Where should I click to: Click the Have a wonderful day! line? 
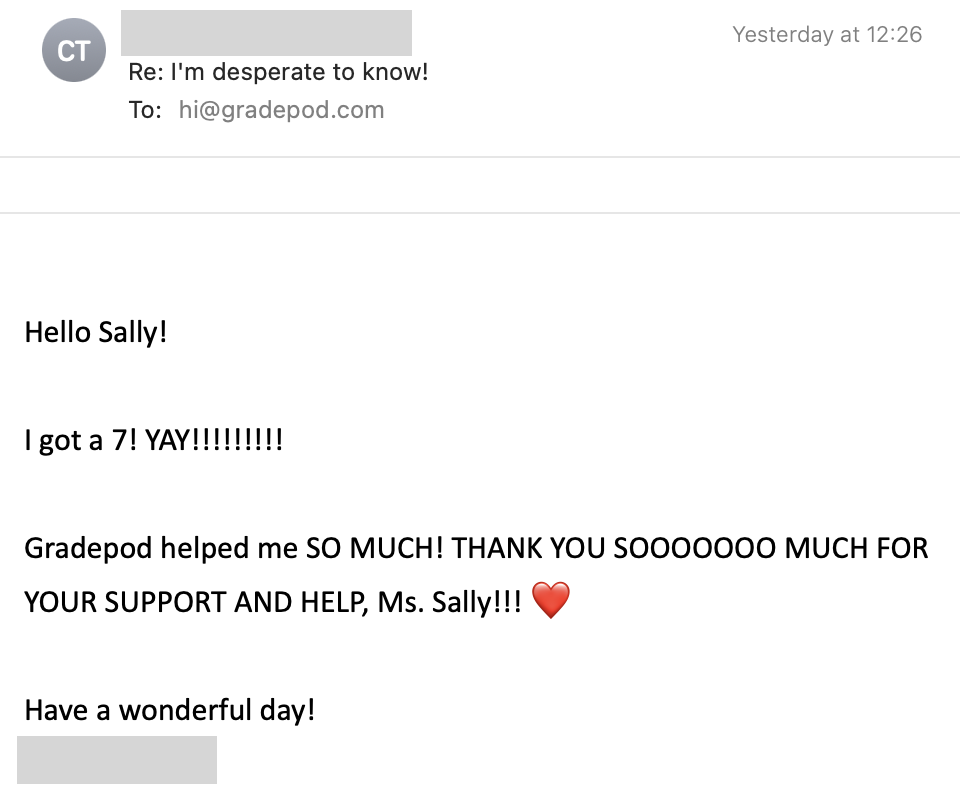tap(169, 710)
